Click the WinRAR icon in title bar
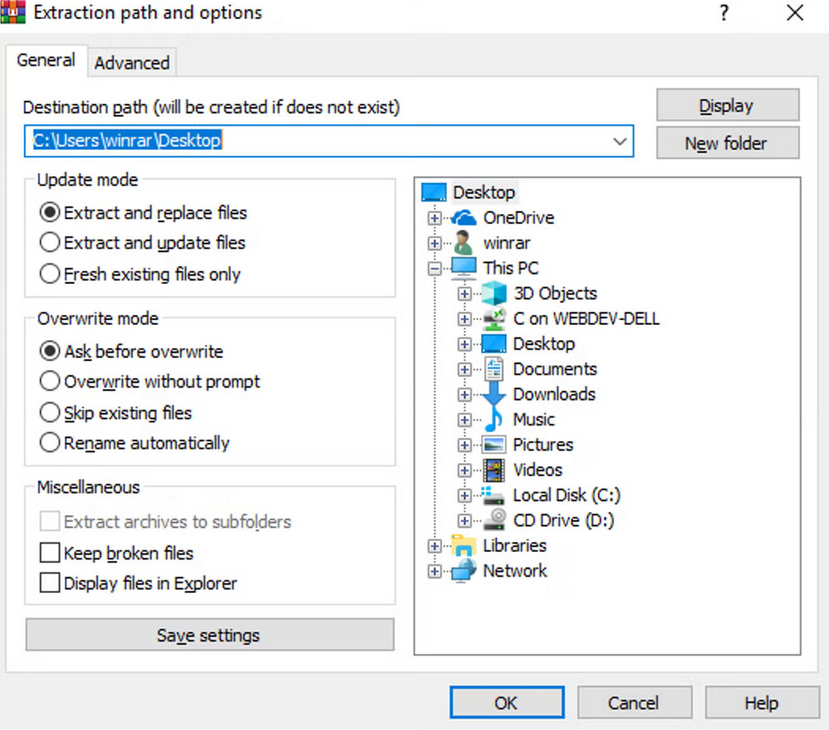Screen dimensions: 829x730 [x=13, y=12]
